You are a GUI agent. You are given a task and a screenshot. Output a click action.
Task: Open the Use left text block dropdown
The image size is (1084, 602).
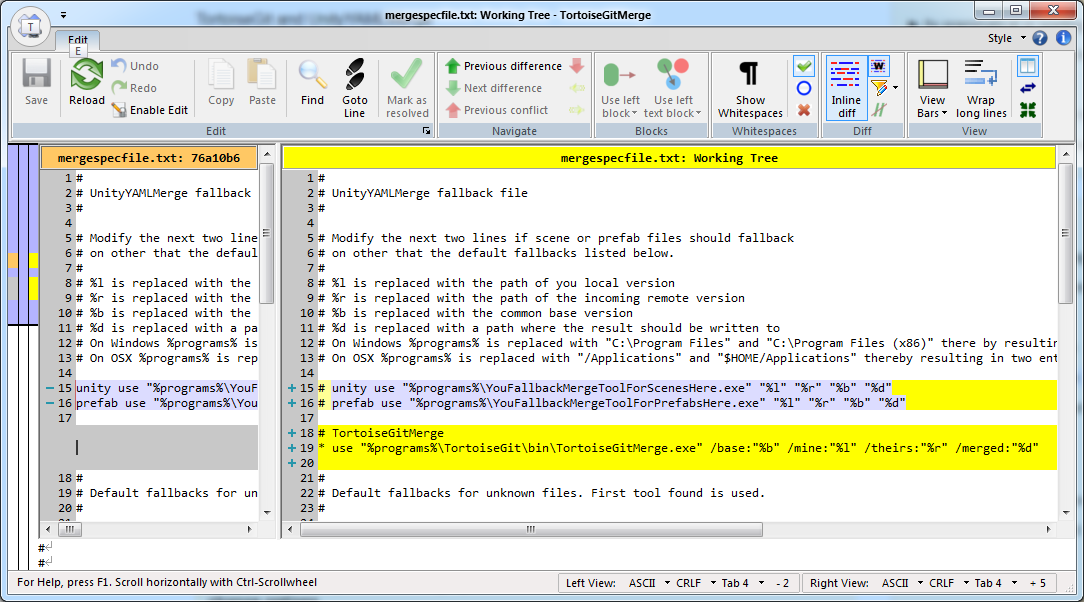[673, 88]
